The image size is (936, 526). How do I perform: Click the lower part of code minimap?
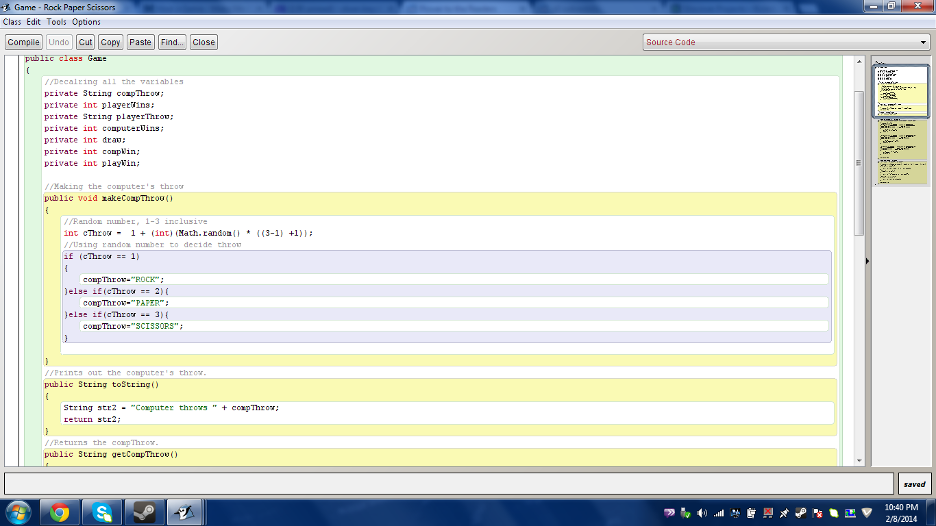click(902, 153)
